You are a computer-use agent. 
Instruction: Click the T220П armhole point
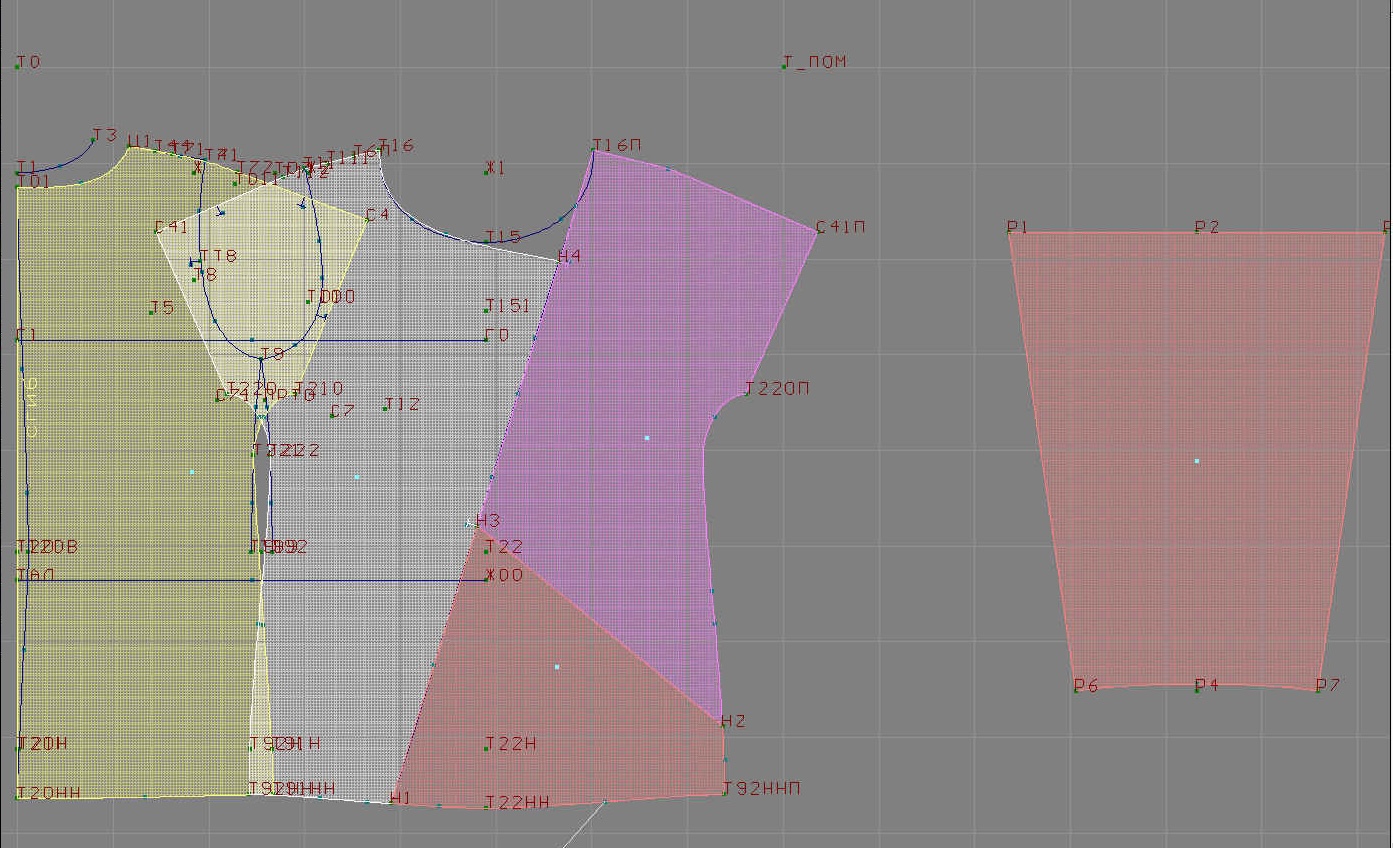tap(746, 393)
